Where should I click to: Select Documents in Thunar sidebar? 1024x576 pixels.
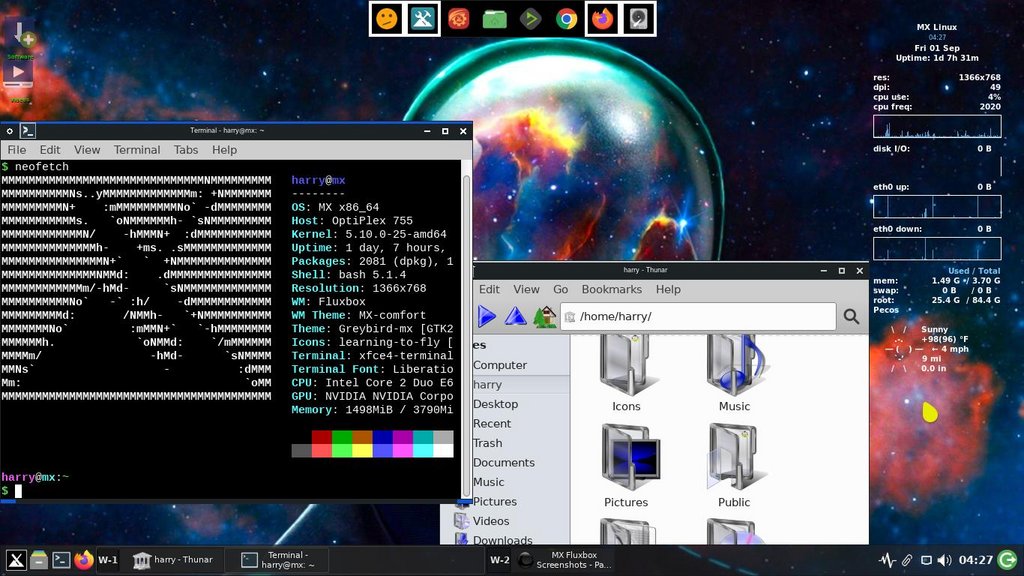(x=504, y=462)
